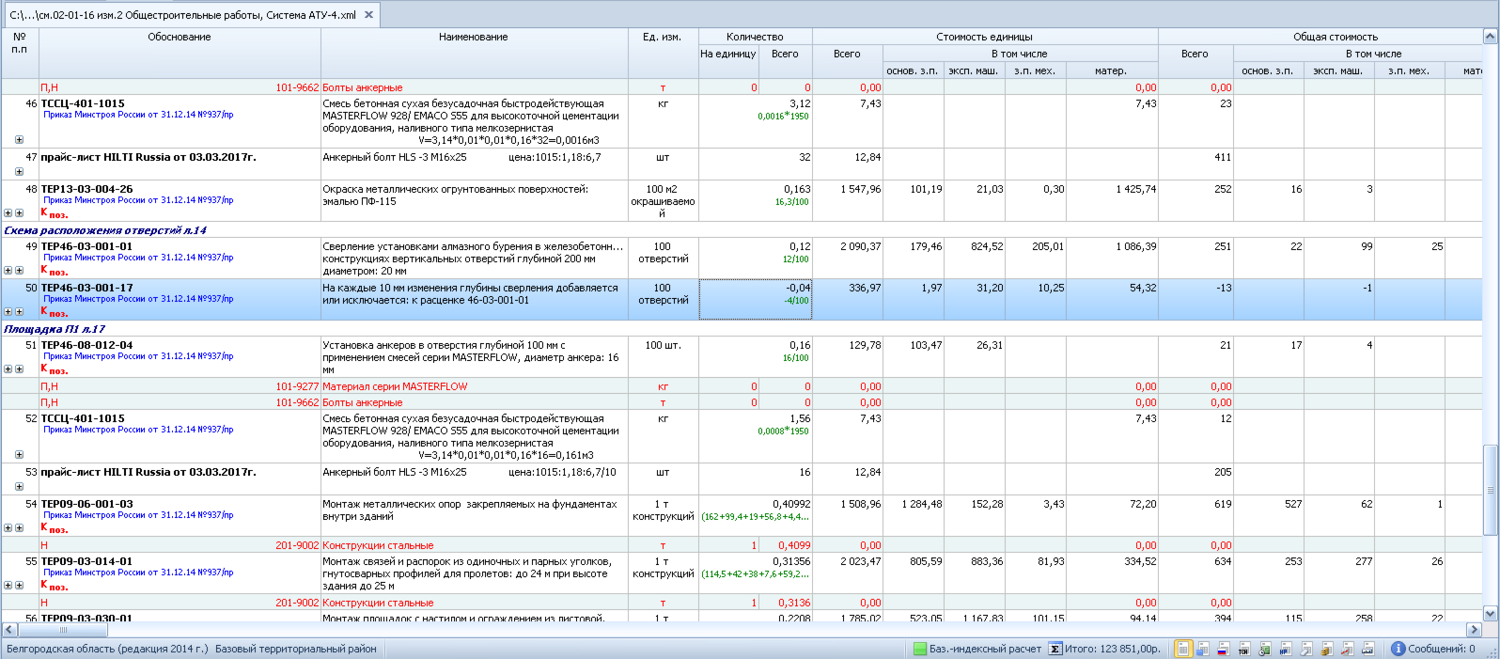Click the ИР document icon in status bar
The height and width of the screenshot is (659, 1500).
(x=1286, y=649)
